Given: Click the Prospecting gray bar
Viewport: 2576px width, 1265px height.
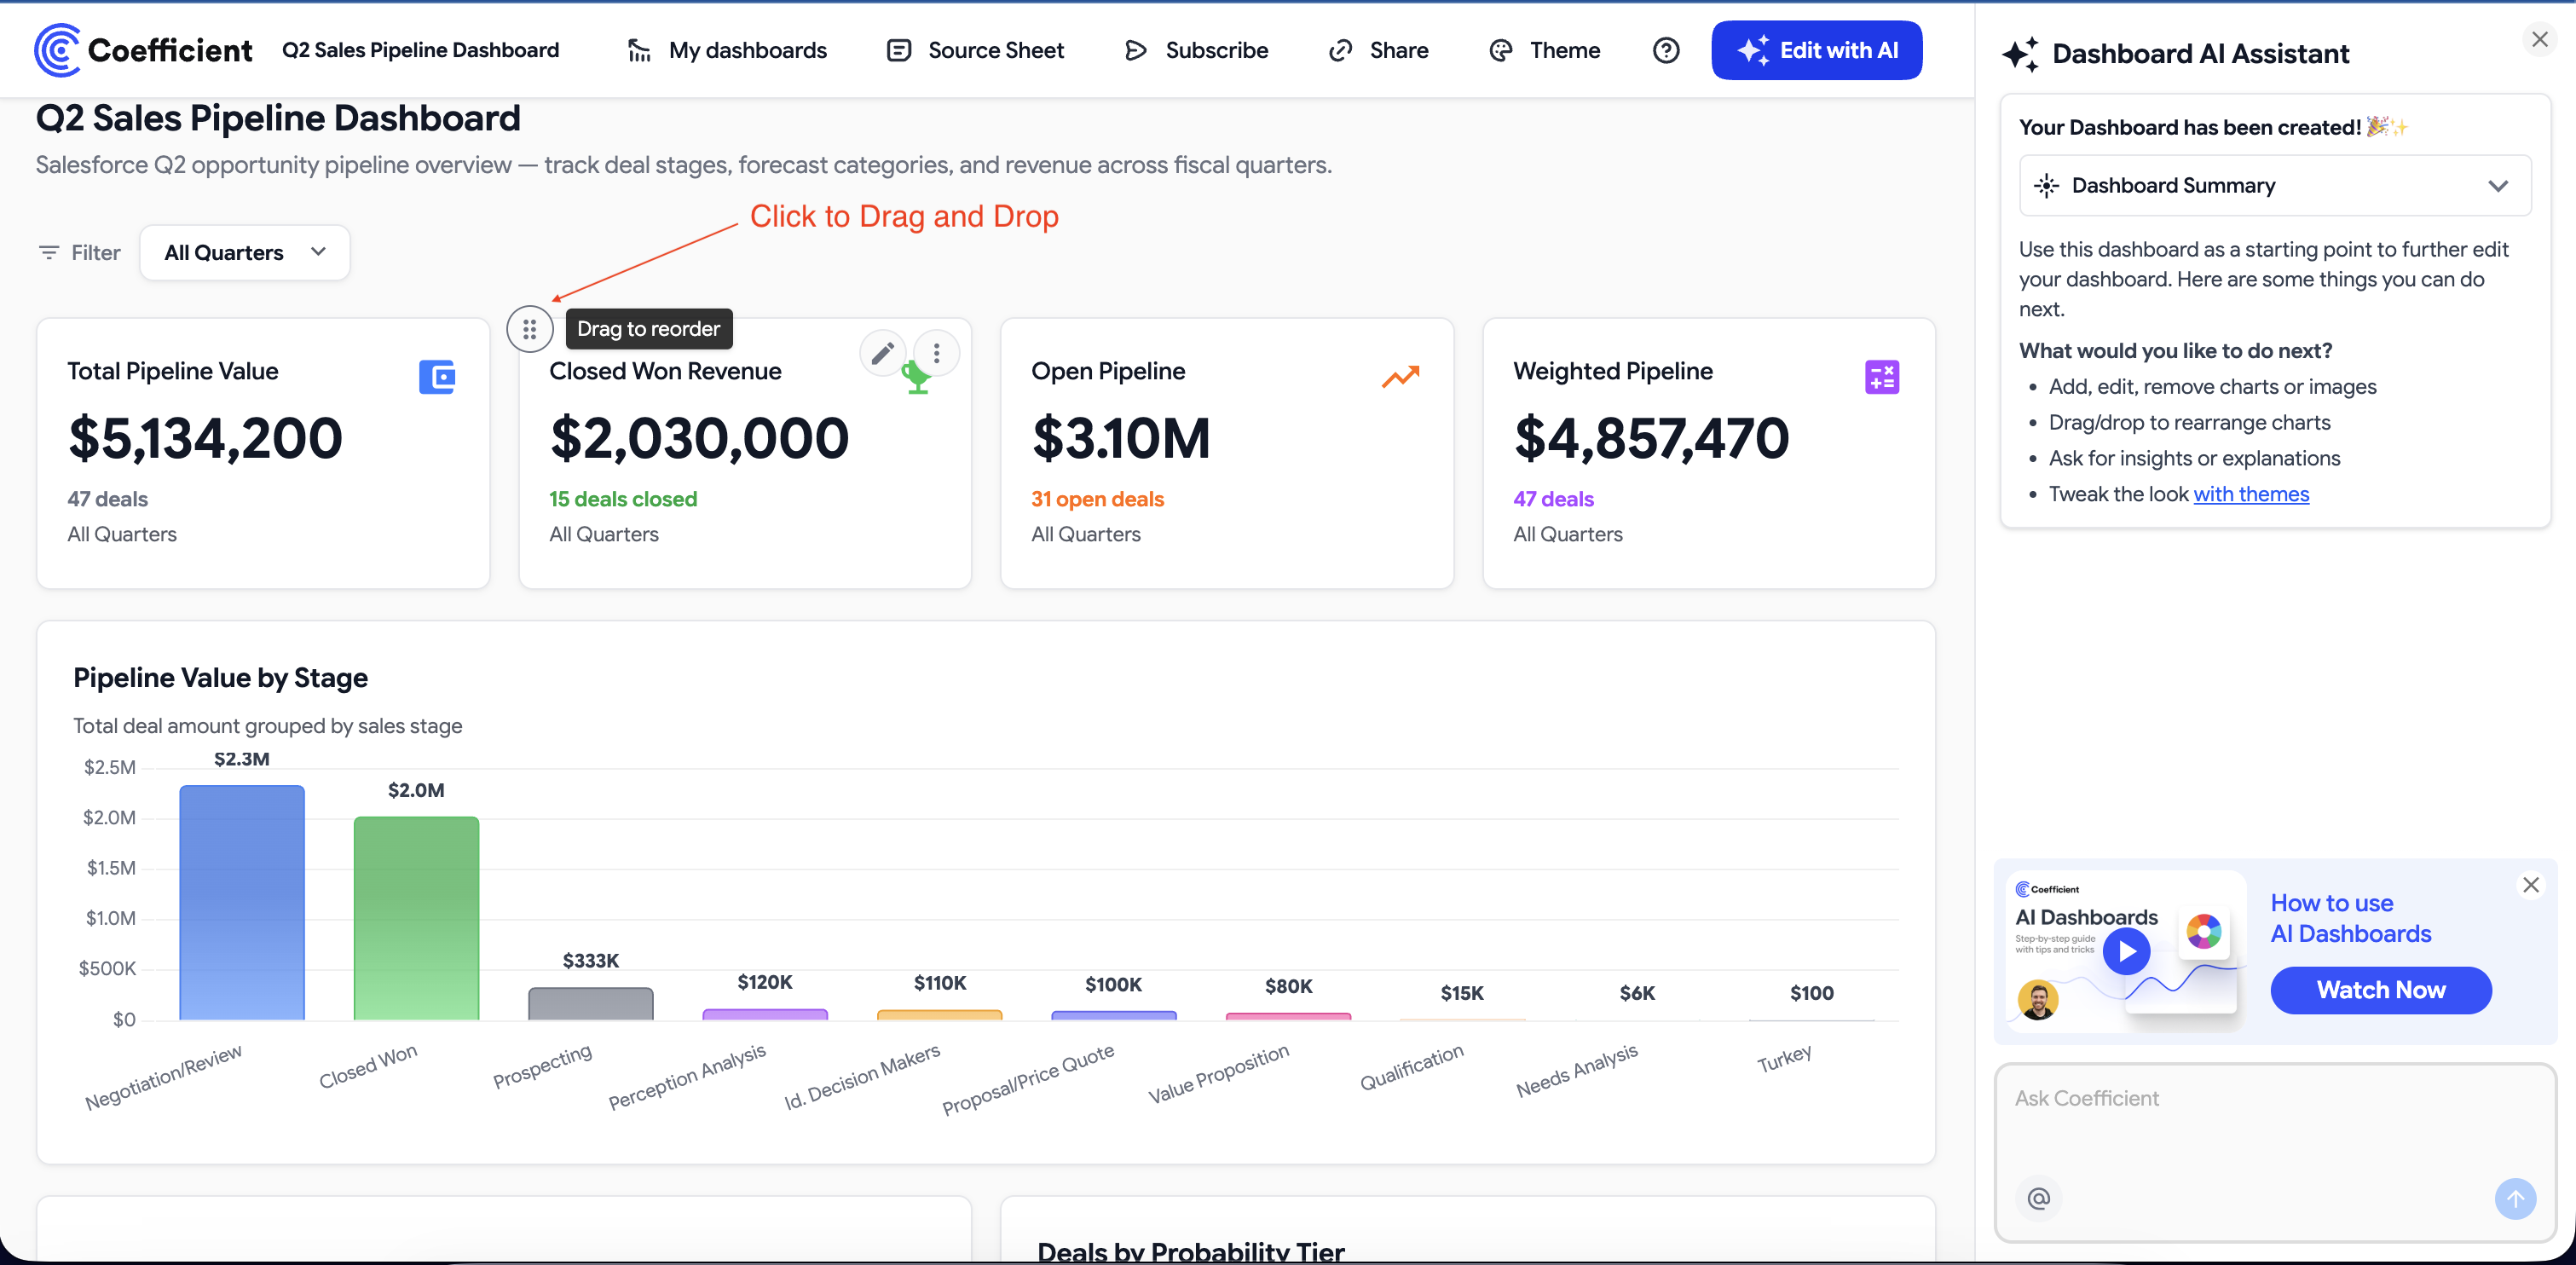Looking at the screenshot, I should point(591,1004).
